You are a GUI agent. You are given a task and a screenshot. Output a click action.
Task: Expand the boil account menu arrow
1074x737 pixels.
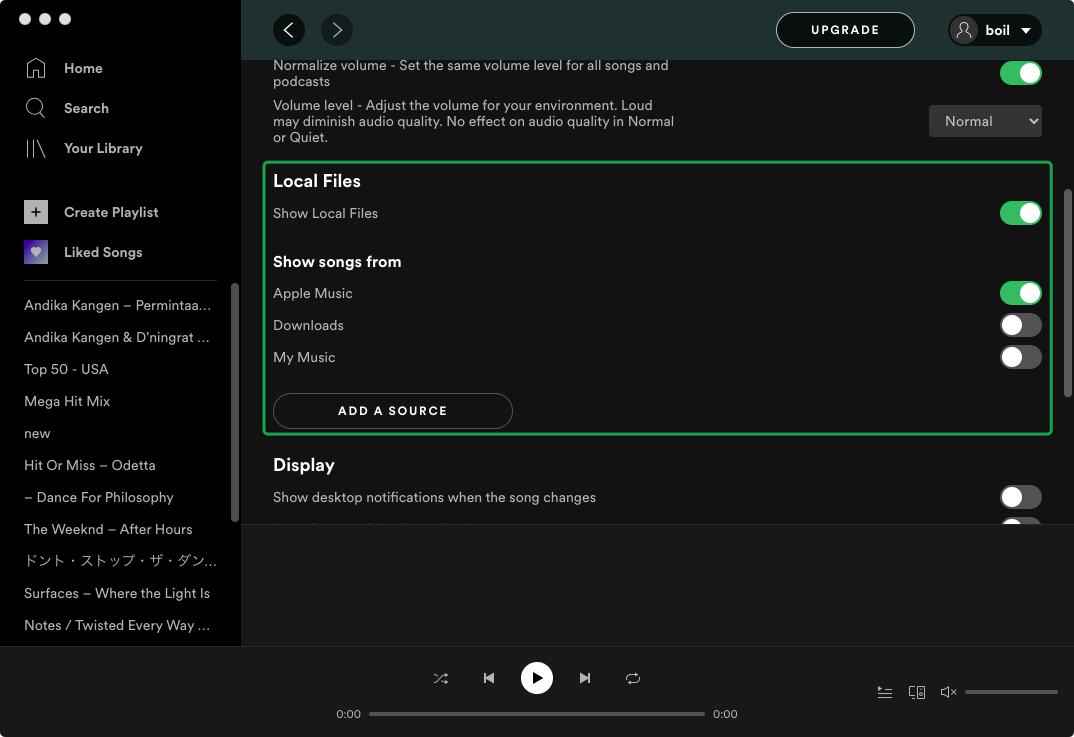(x=1026, y=31)
